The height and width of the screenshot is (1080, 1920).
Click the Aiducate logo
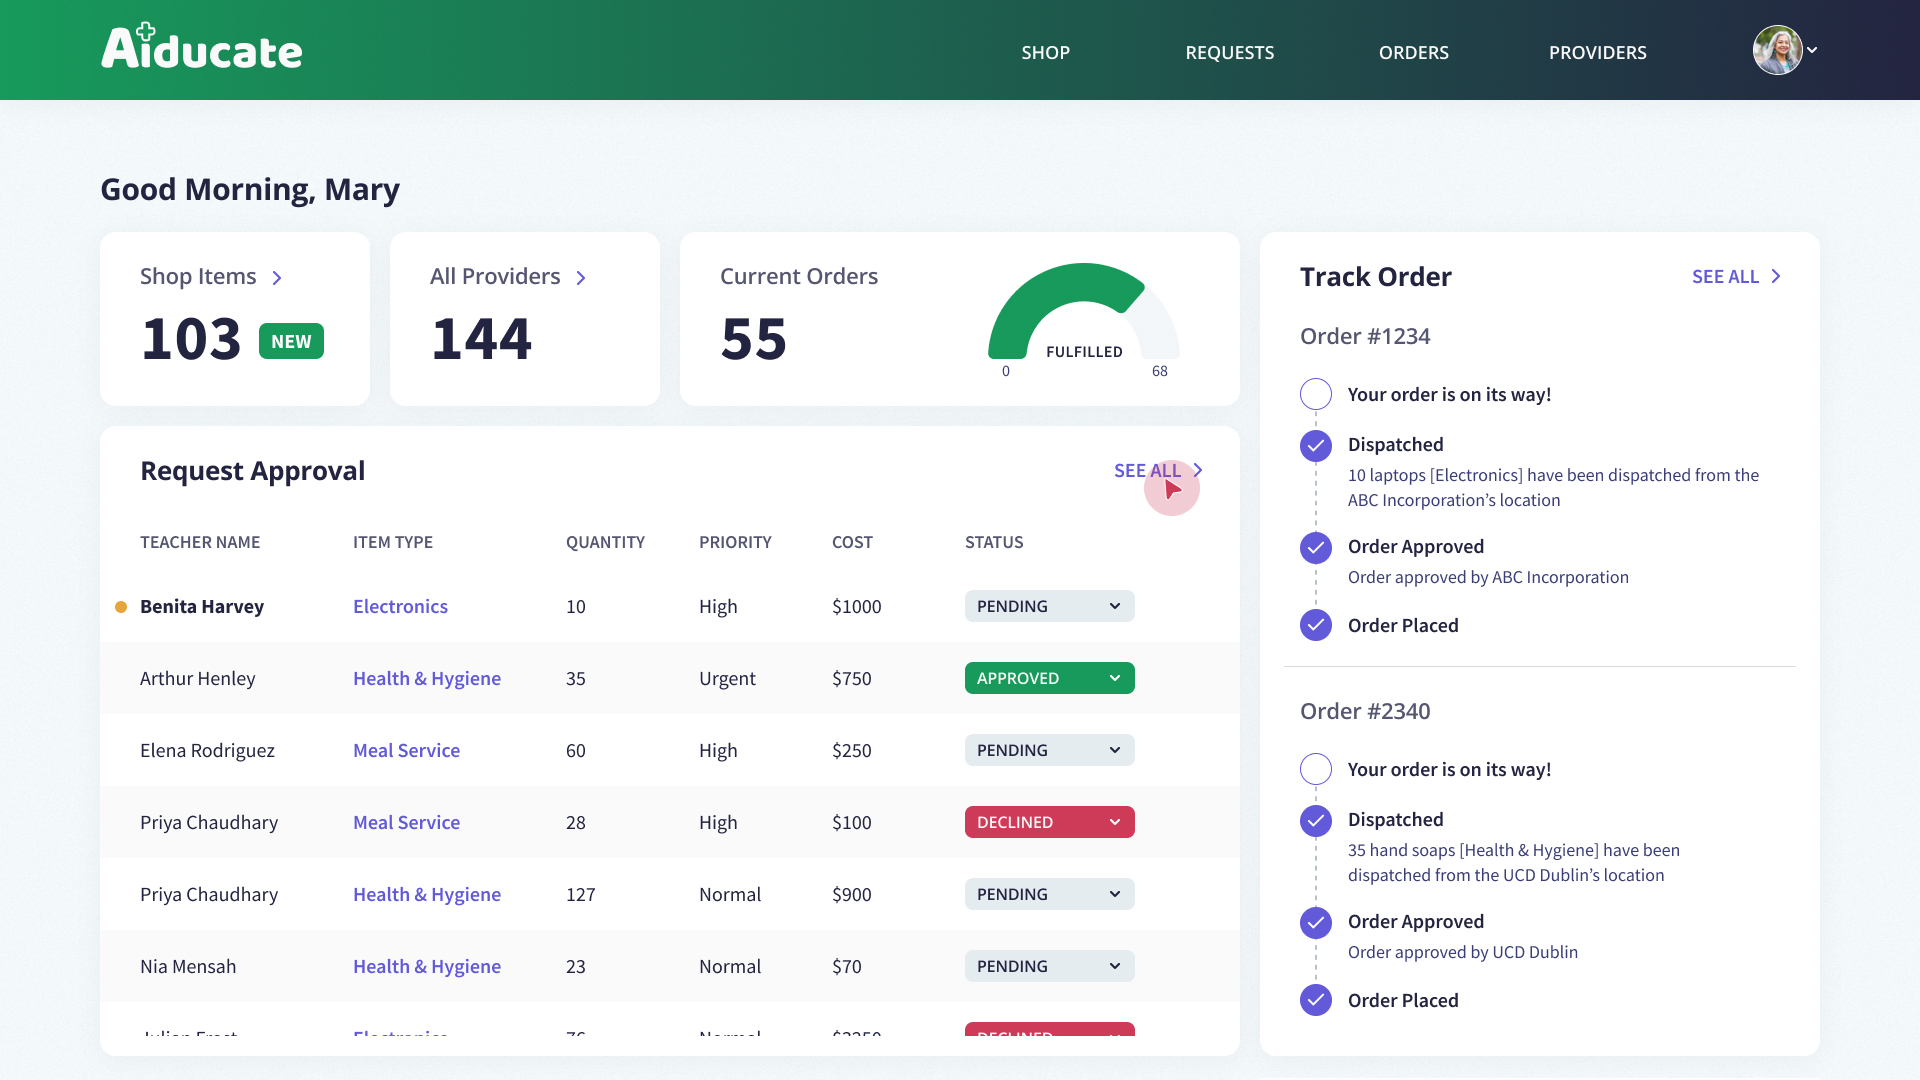(x=201, y=47)
